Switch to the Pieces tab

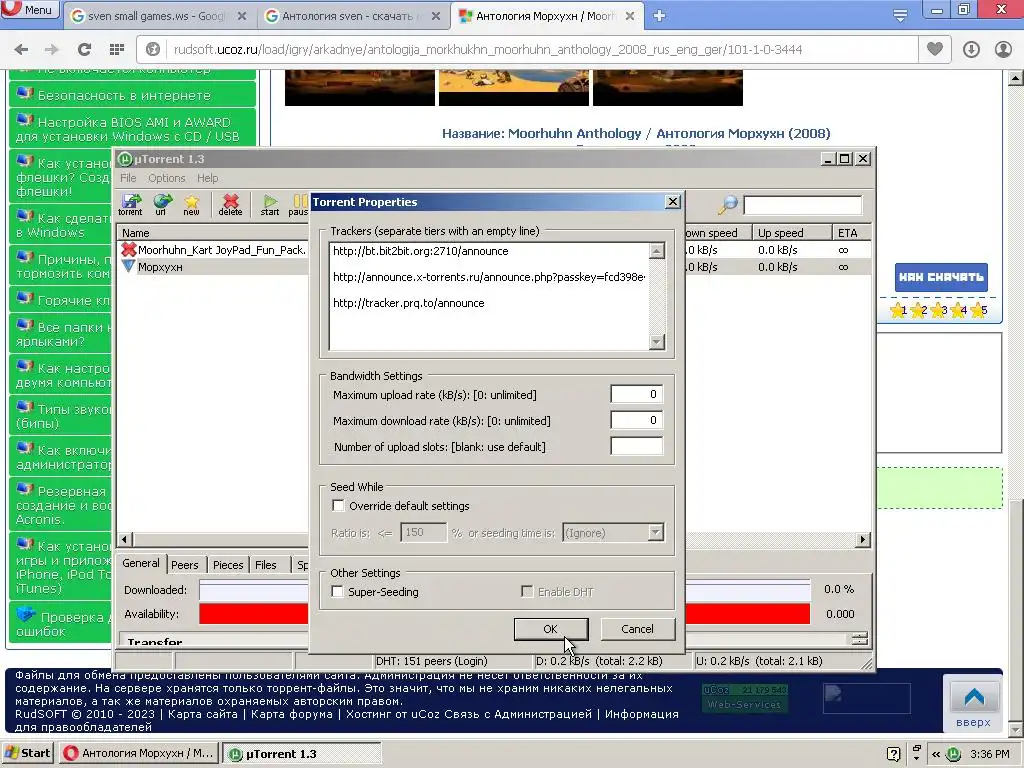228,565
